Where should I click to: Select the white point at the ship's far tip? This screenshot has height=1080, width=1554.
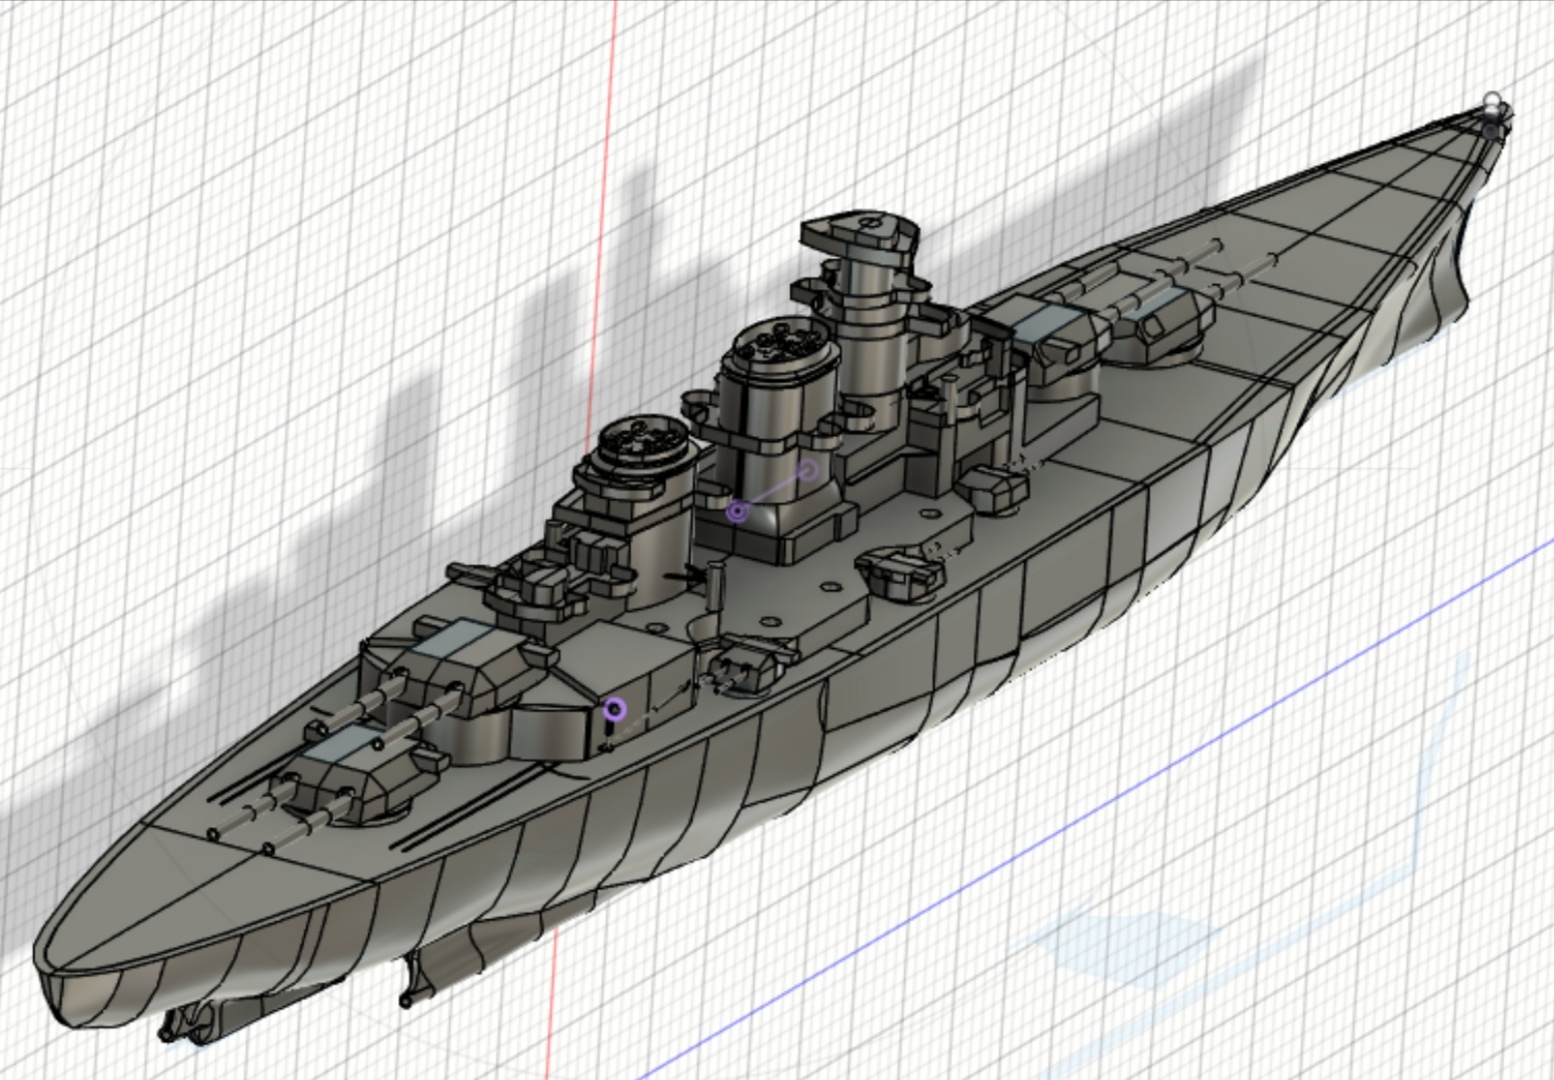(x=1493, y=100)
